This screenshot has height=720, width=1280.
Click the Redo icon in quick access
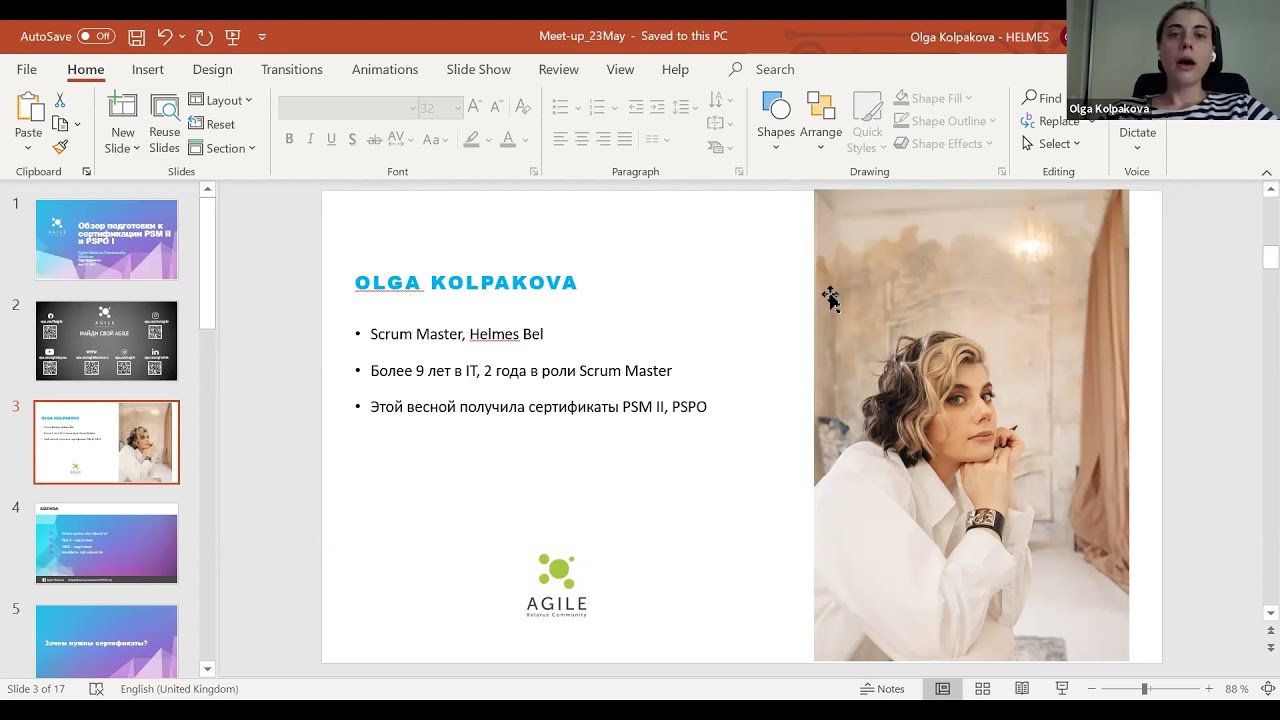point(204,37)
